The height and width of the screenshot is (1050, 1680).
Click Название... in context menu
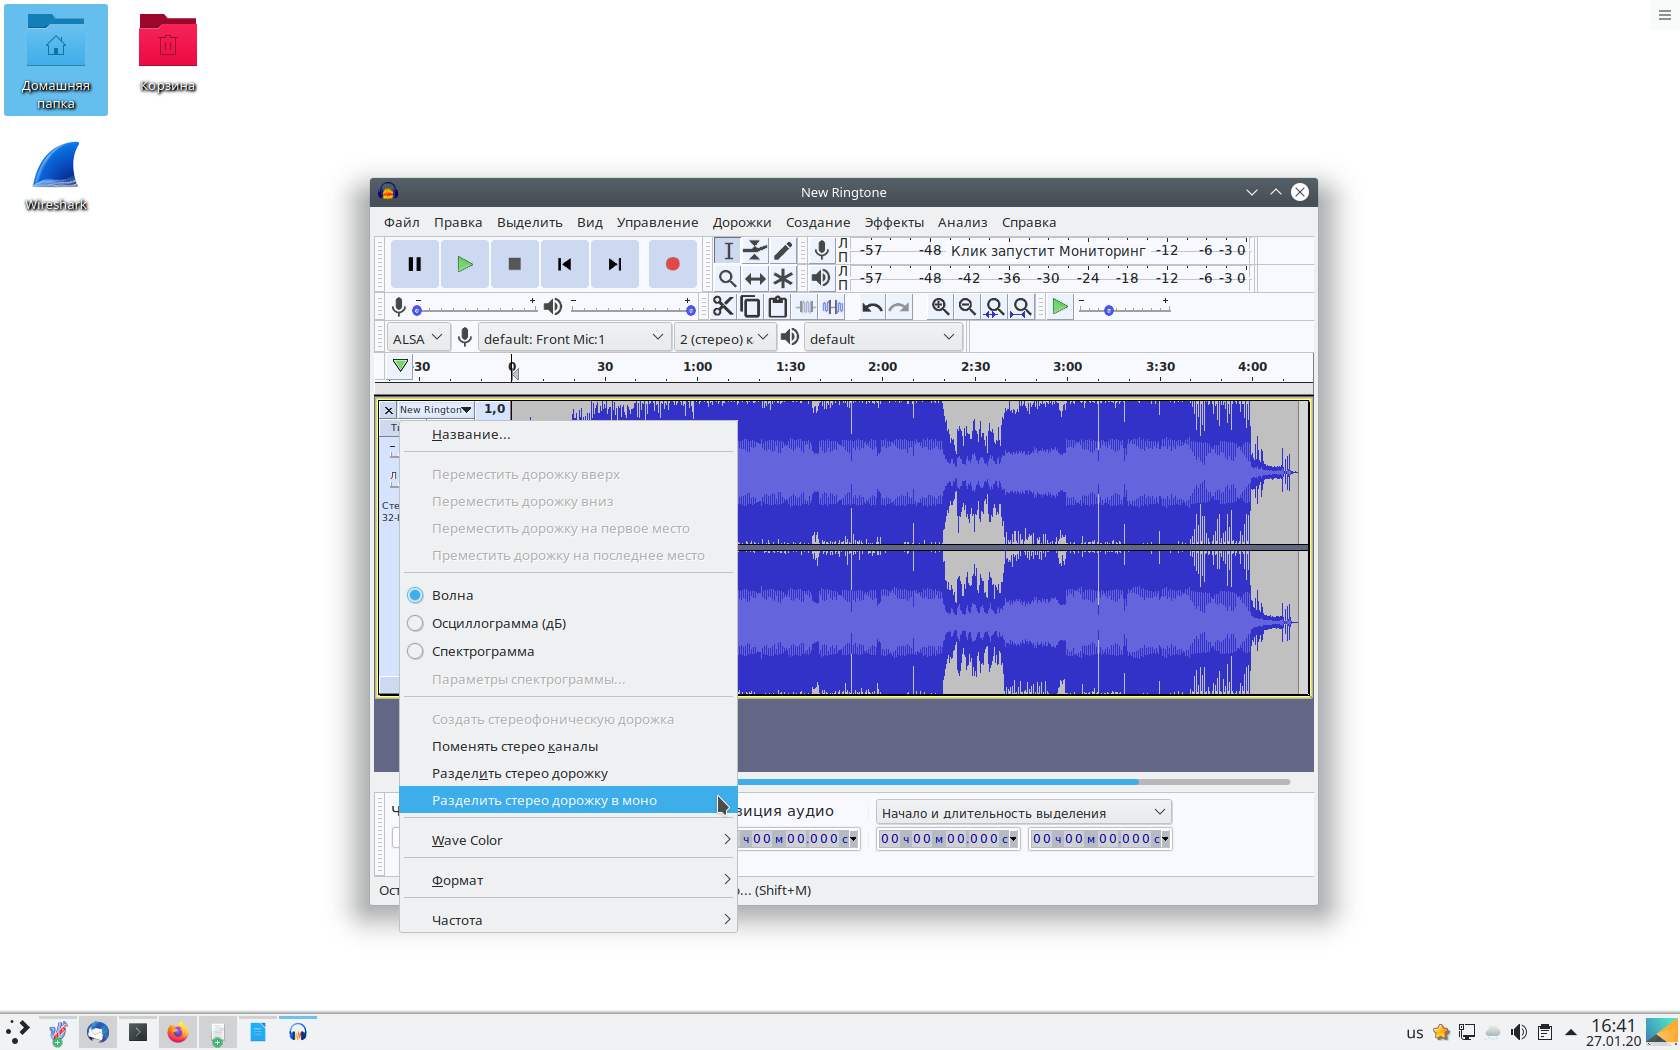click(x=471, y=434)
